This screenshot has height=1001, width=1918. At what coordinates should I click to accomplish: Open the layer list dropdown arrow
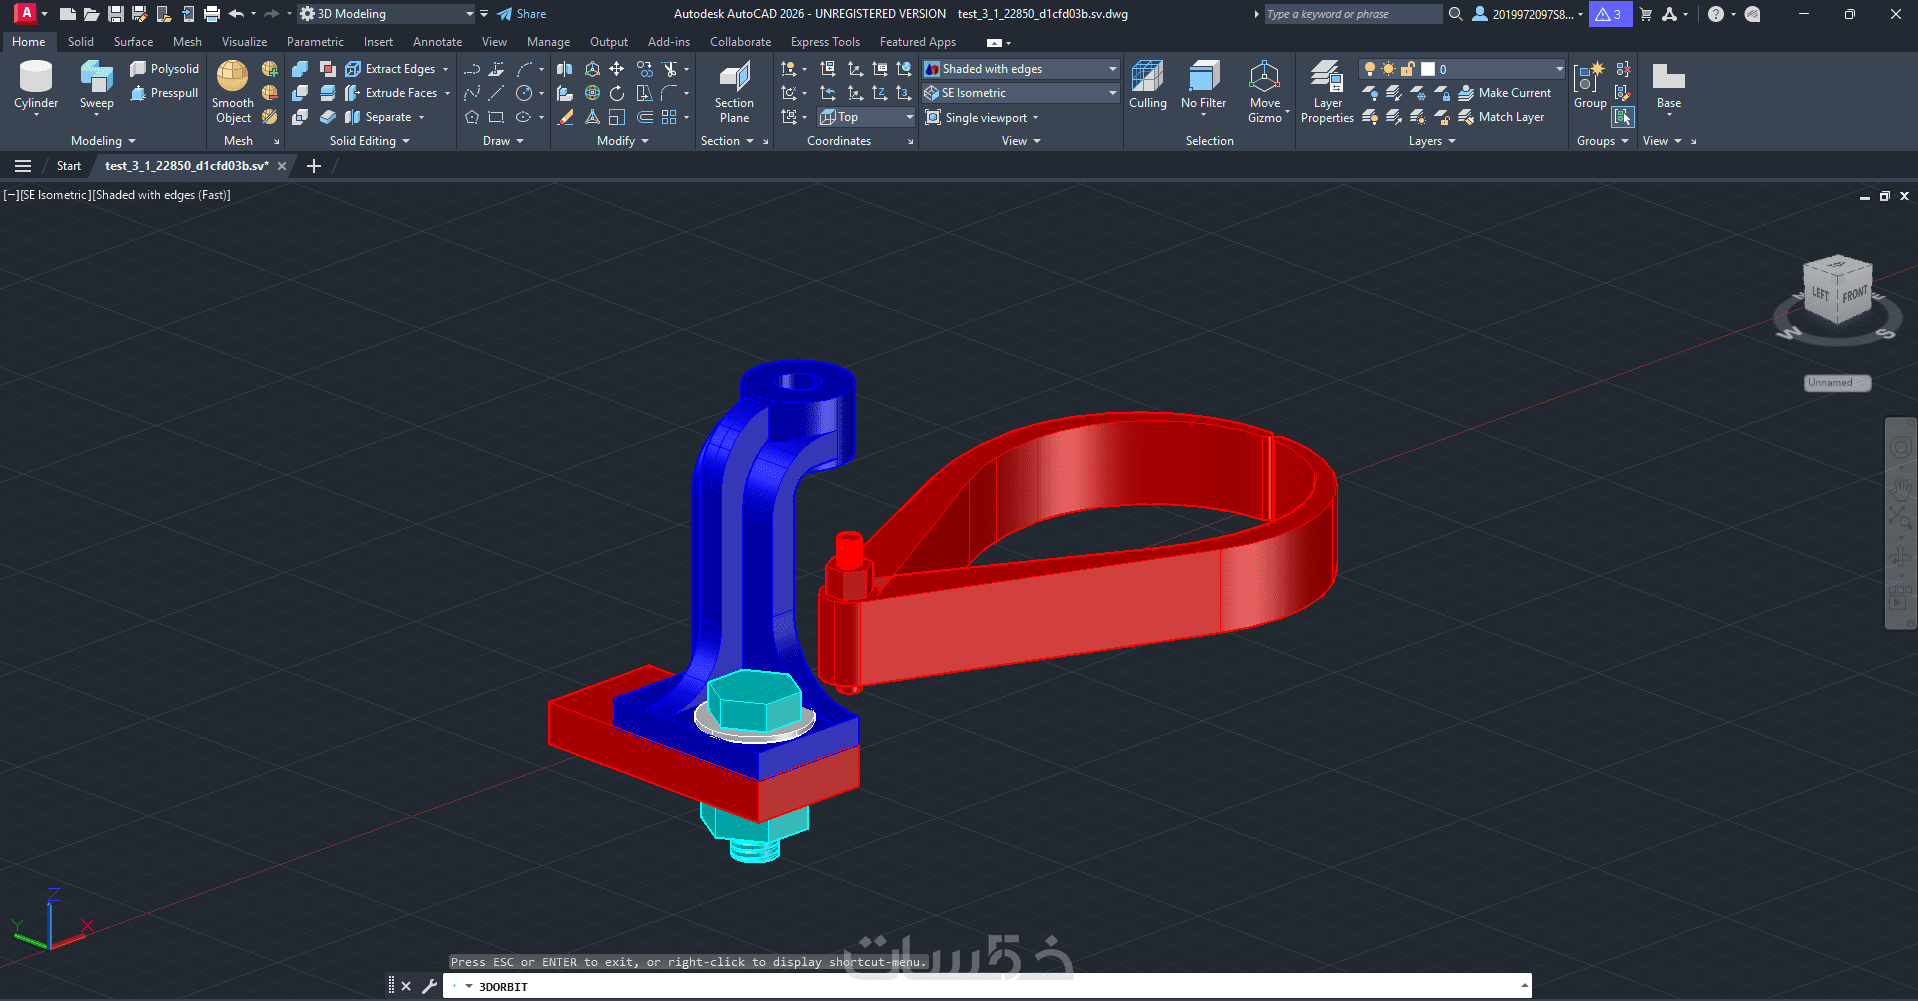[x=1558, y=69]
